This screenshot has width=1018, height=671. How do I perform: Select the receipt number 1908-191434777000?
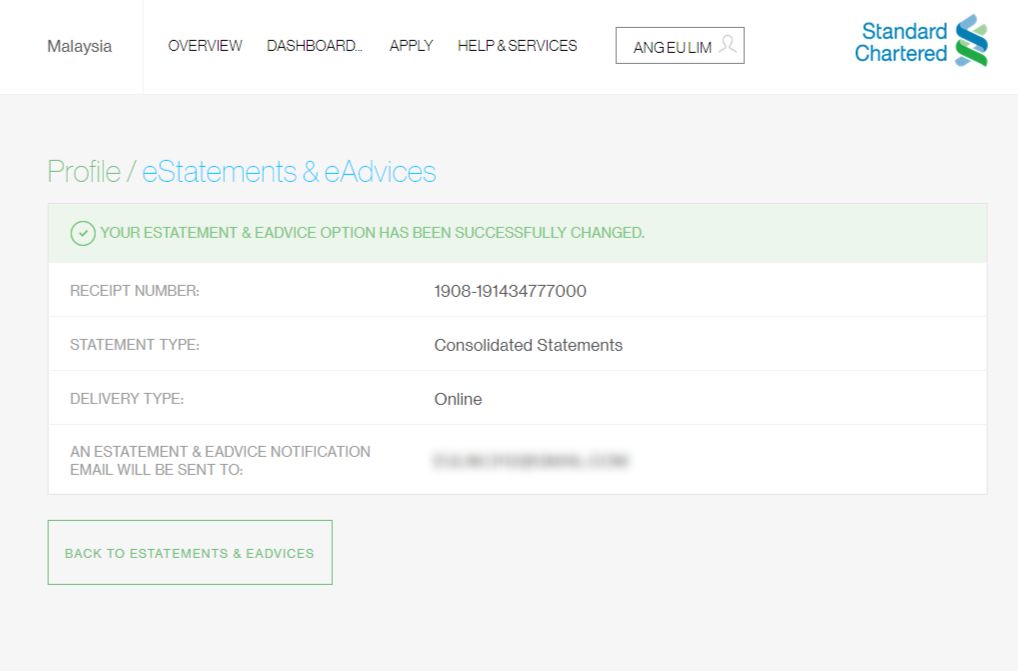click(510, 291)
